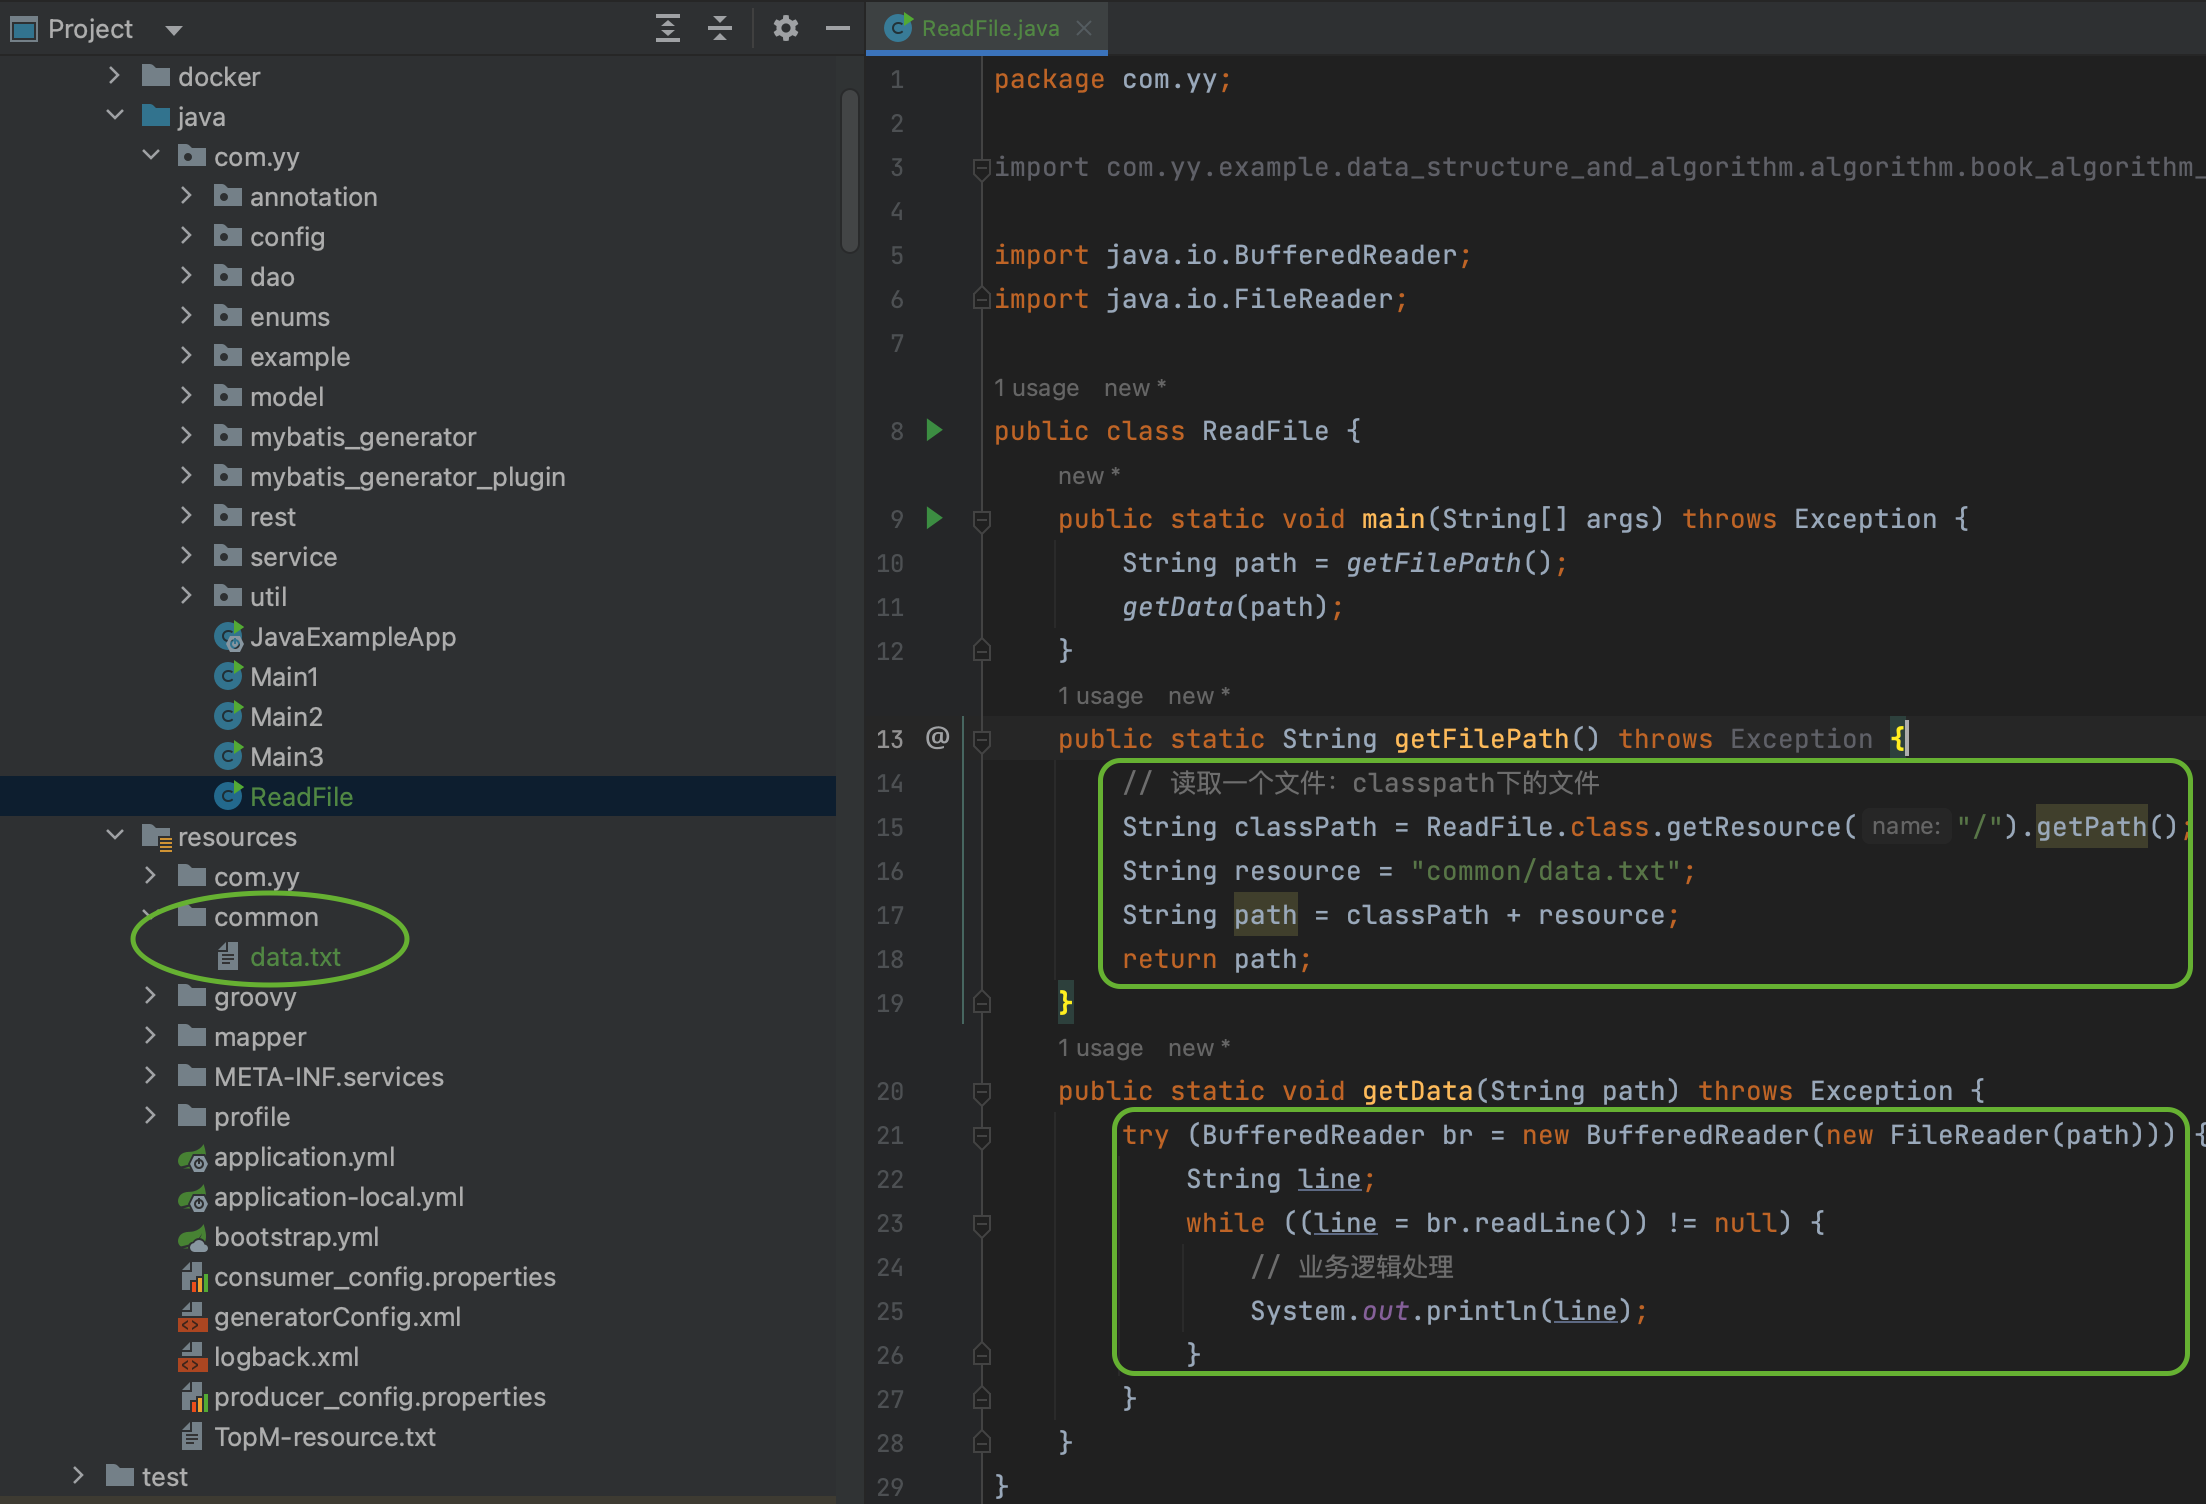Open Project panel settings gear

(x=785, y=28)
